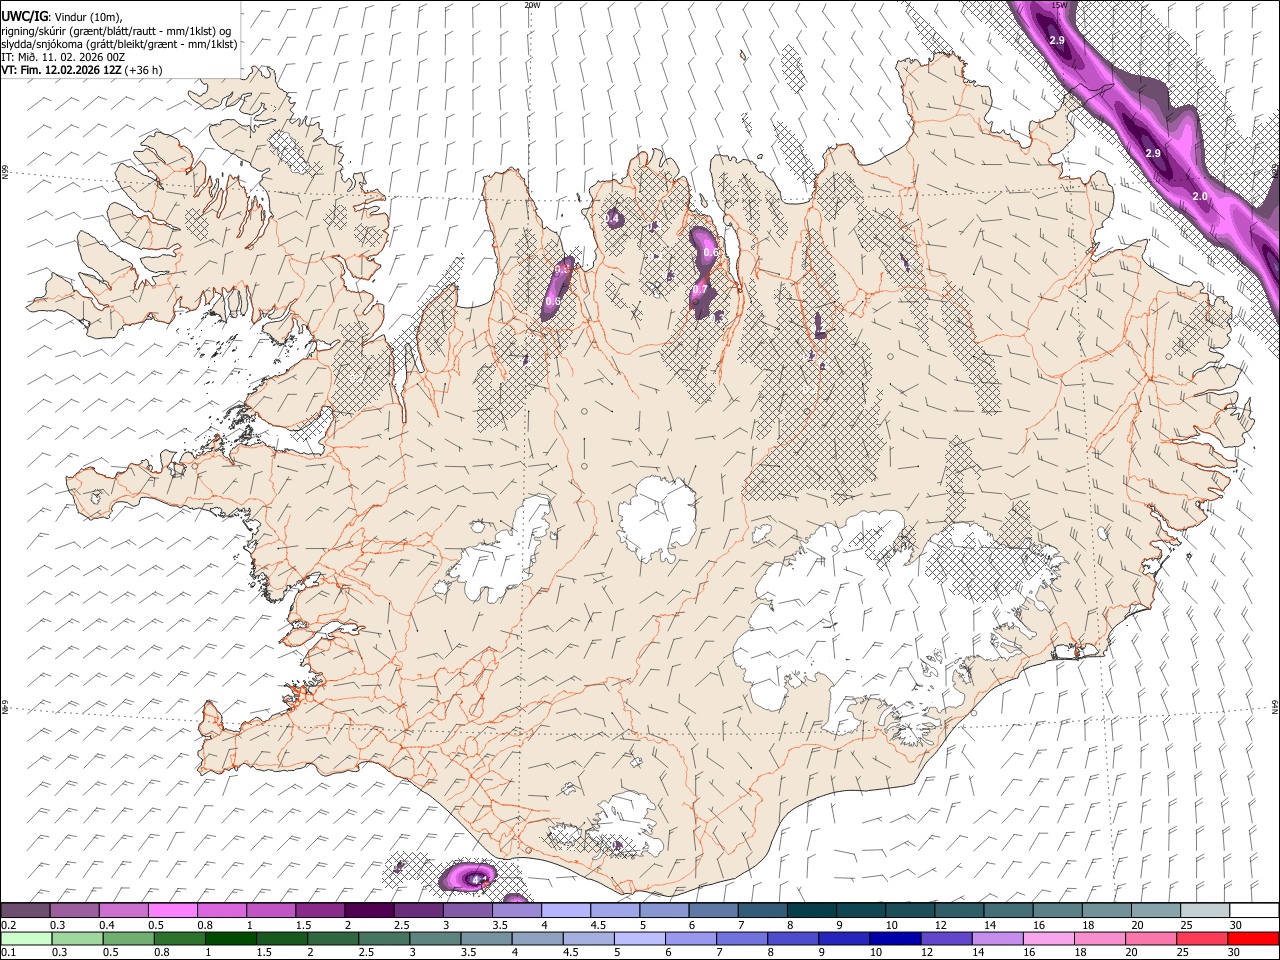
Task: Select the 'VT: Fim. 12.02.2026 12Z' valid time
Action: click(x=61, y=70)
